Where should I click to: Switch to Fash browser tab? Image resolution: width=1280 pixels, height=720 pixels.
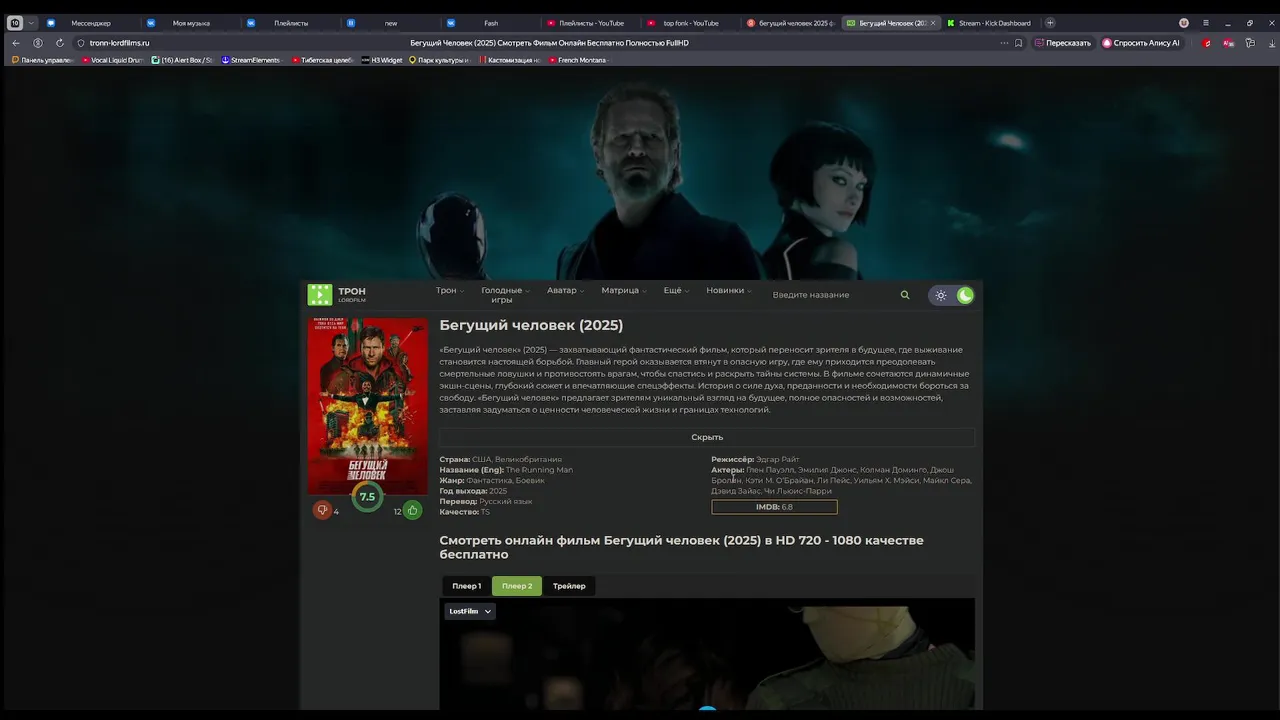(x=490, y=23)
